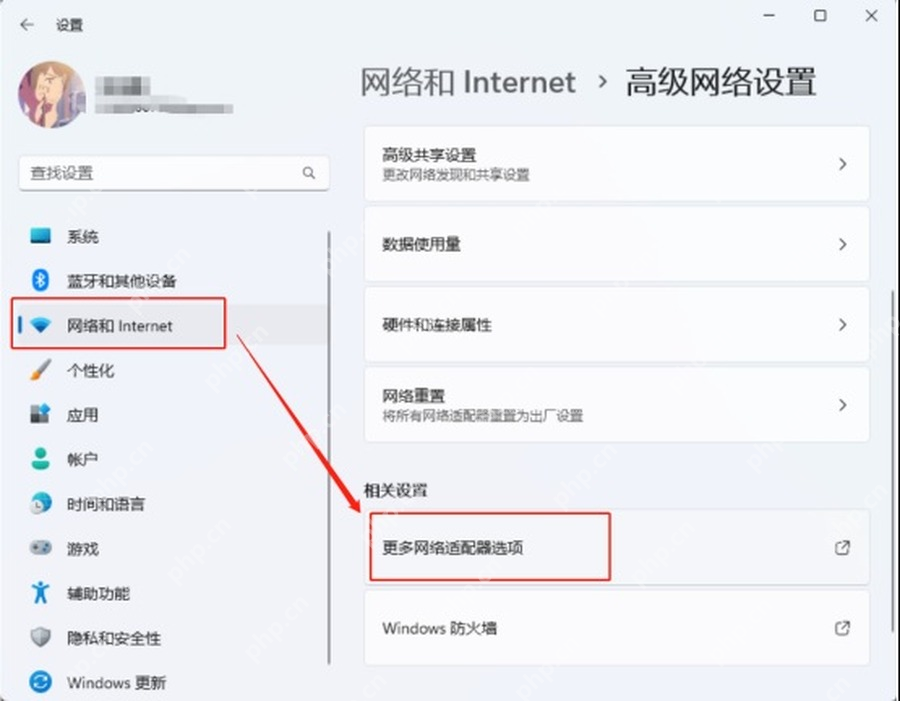Click the 应用 apps icon

(40, 414)
